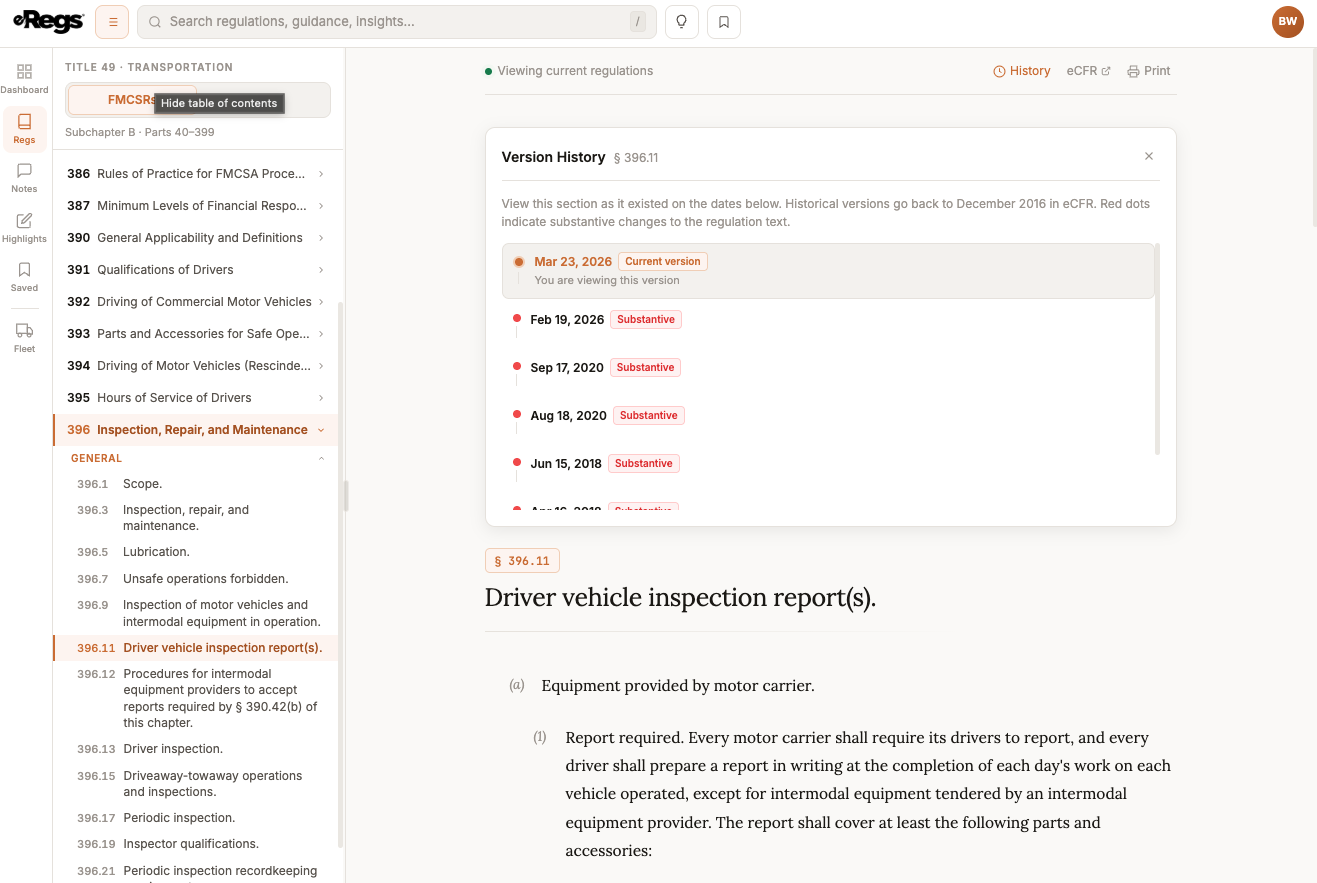The width and height of the screenshot is (1317, 883).
Task: Click the § 396.11 section tag
Action: tap(522, 561)
